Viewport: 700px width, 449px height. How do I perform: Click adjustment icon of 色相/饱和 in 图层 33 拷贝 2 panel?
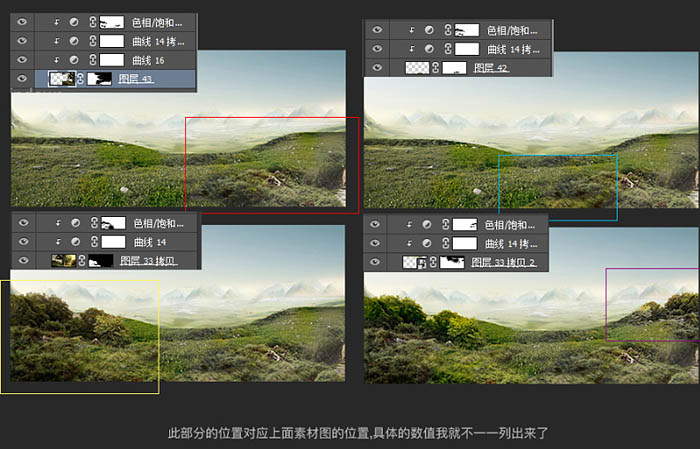[427, 224]
